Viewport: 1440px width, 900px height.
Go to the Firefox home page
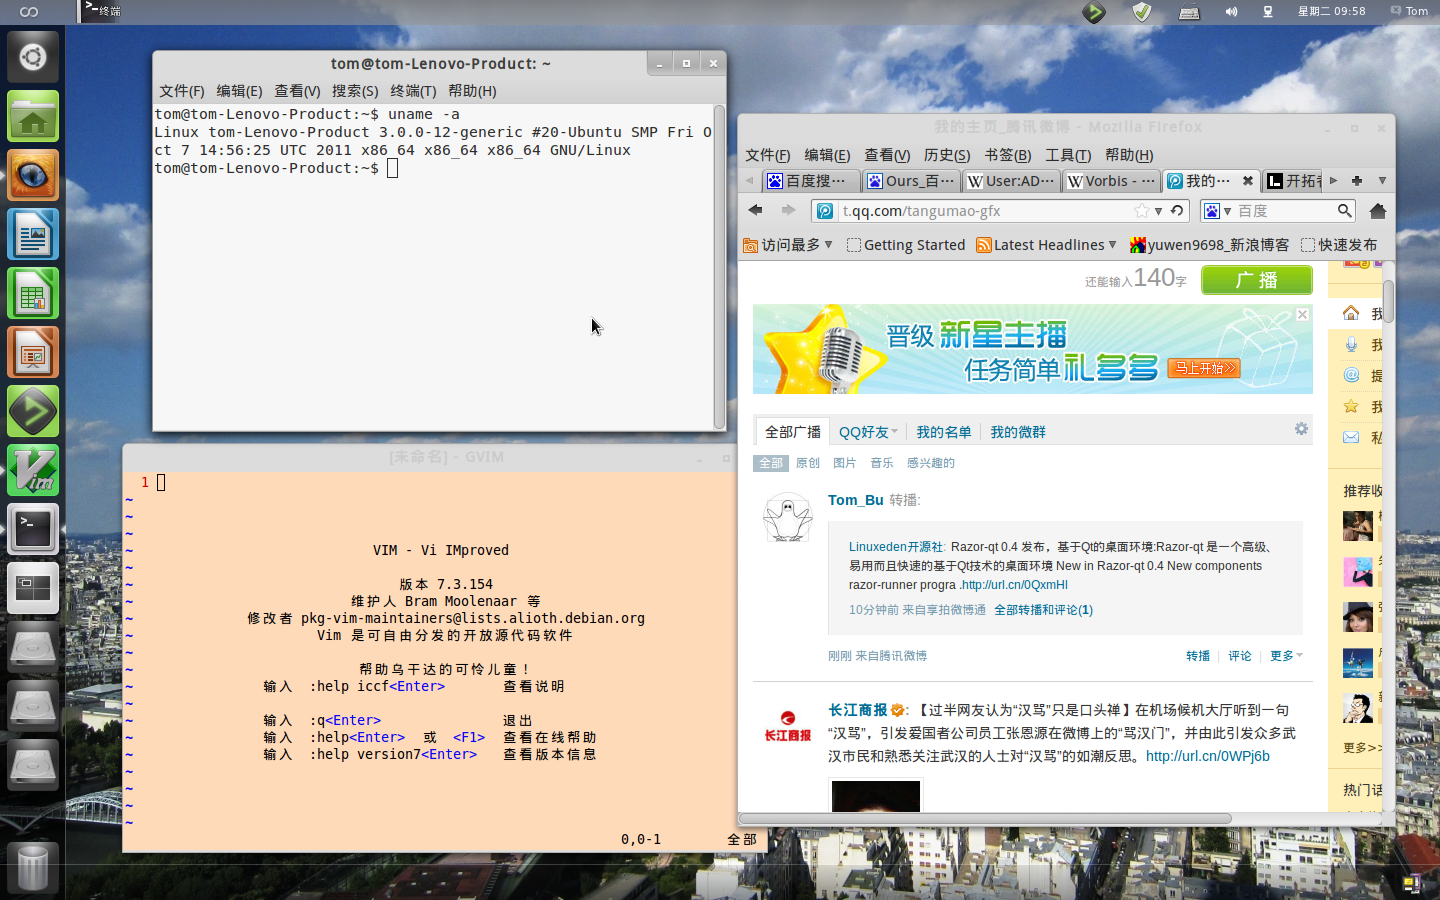click(1377, 211)
